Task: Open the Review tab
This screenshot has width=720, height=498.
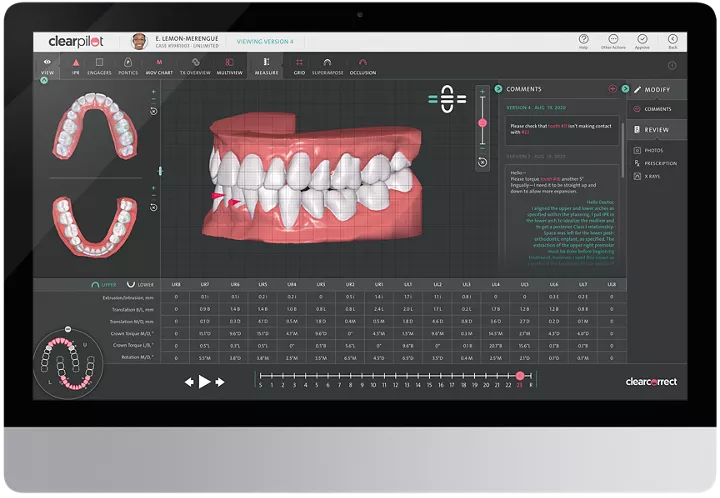Action: point(655,129)
